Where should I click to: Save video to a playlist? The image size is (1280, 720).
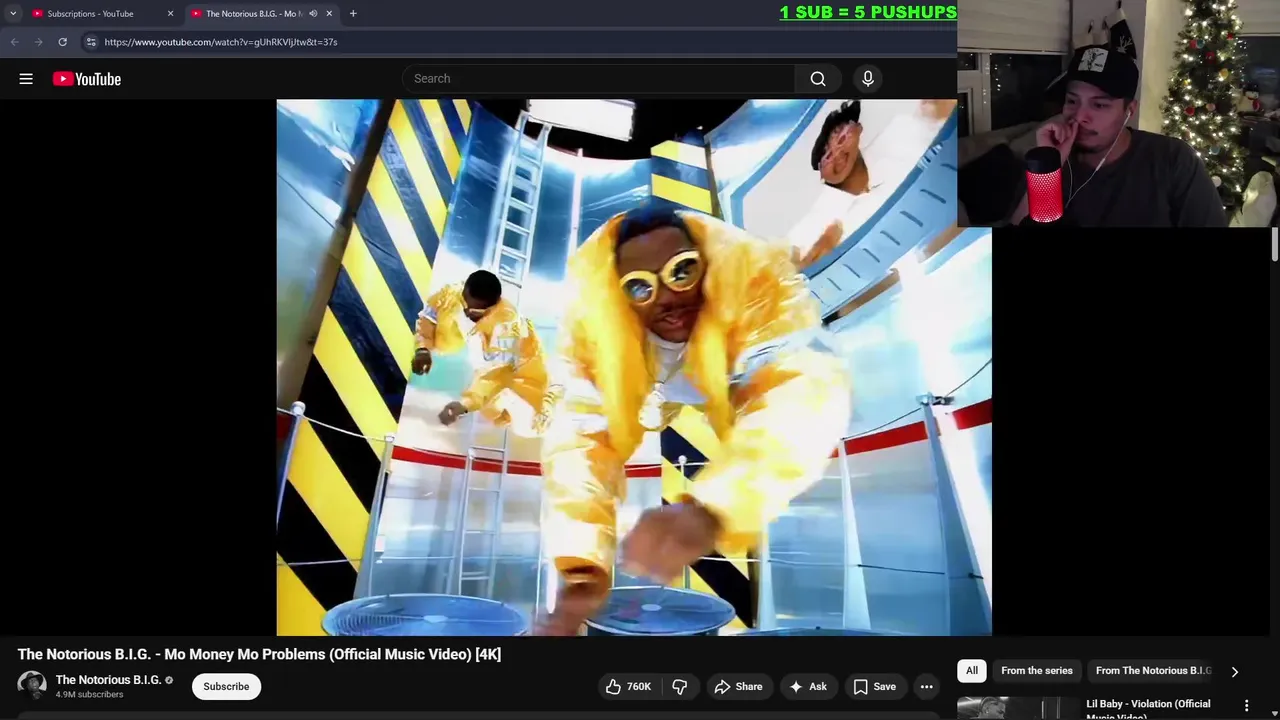tap(874, 686)
